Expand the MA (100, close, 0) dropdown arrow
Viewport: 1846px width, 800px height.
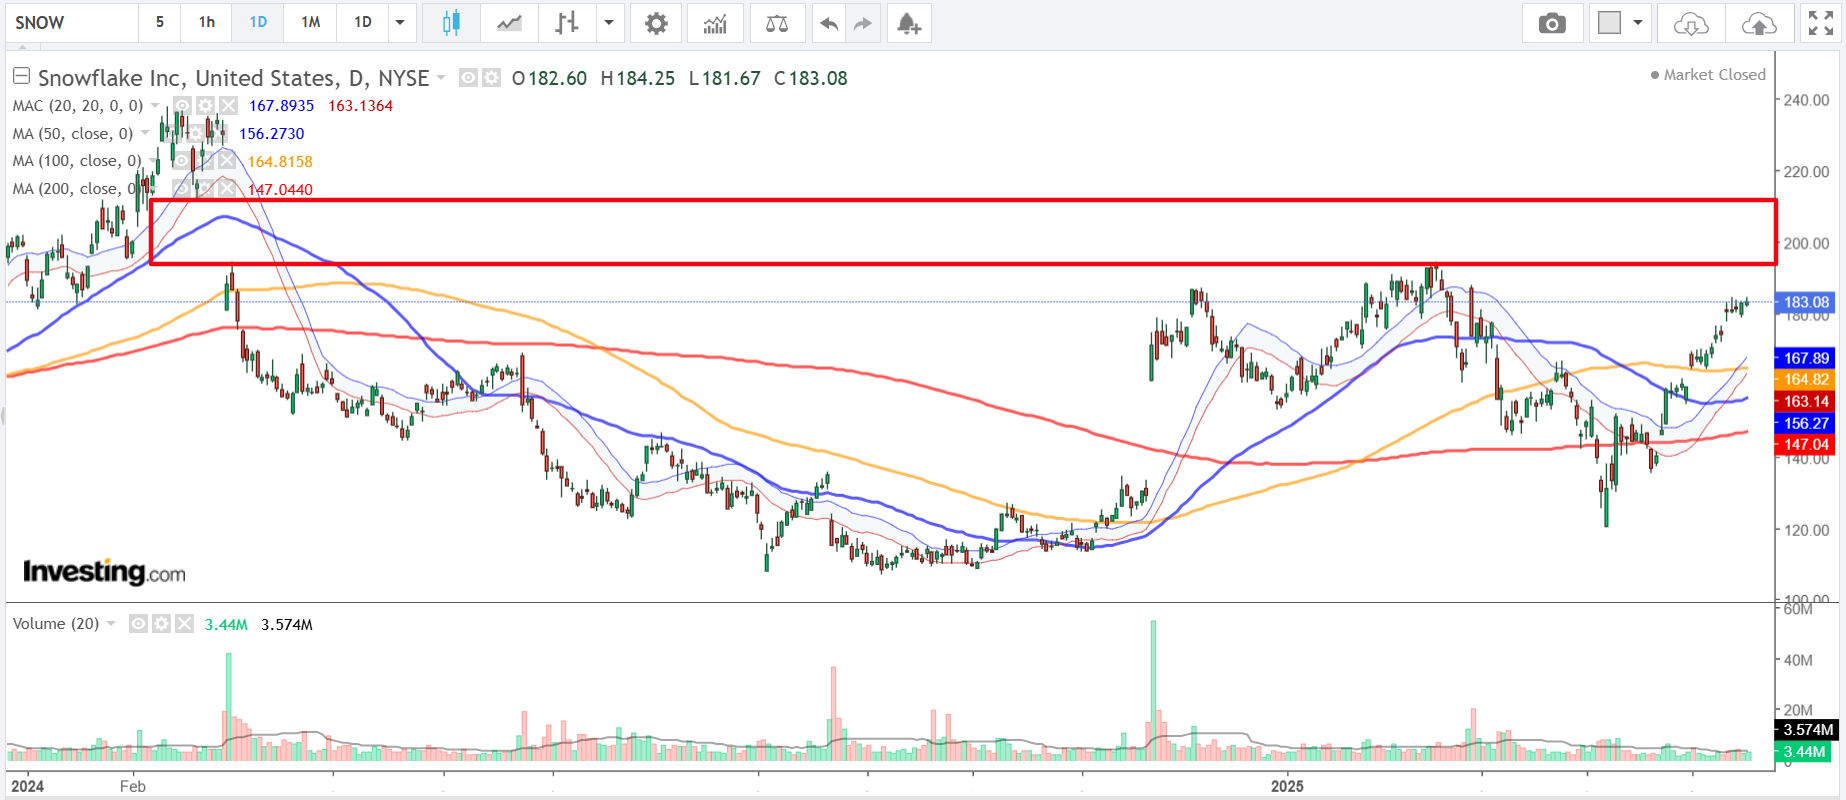(153, 161)
